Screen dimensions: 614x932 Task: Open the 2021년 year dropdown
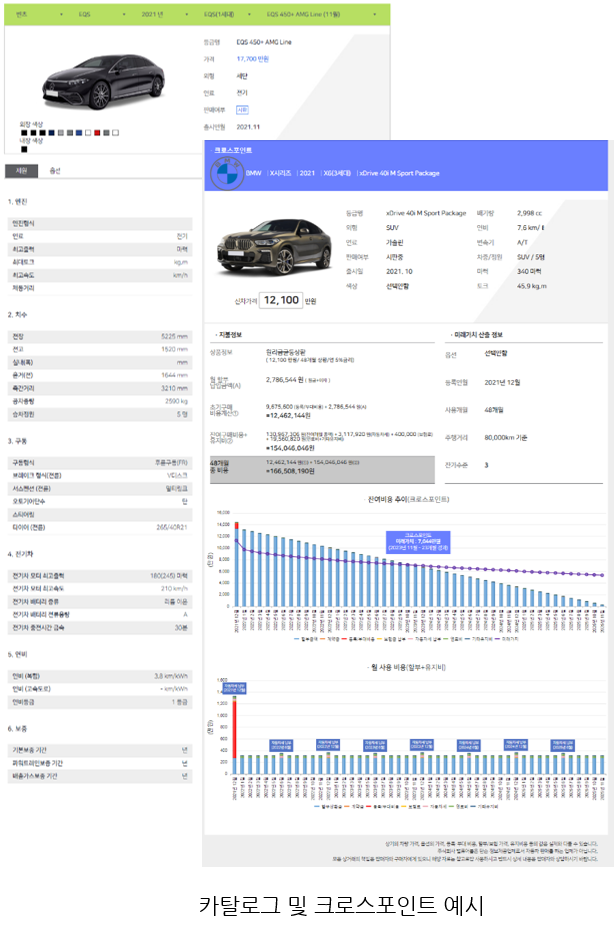166,15
